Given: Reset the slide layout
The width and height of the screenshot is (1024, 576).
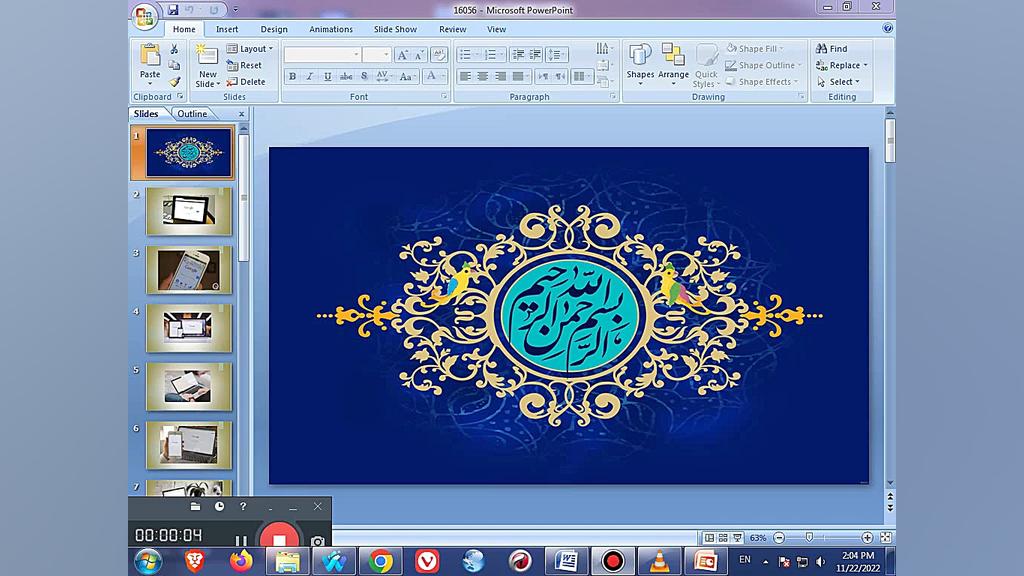Looking at the screenshot, I should [244, 65].
